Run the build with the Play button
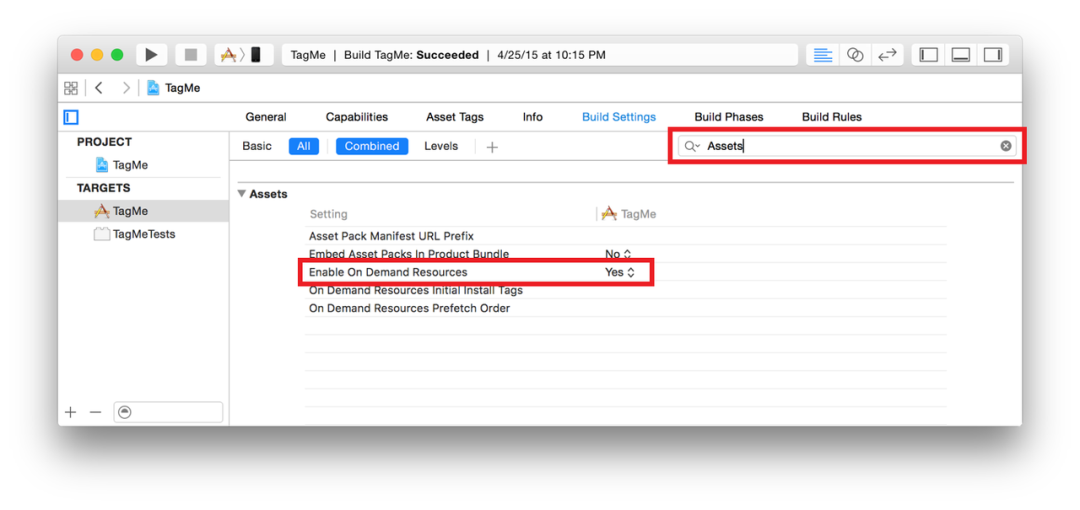The image size is (1080, 510). pos(152,55)
